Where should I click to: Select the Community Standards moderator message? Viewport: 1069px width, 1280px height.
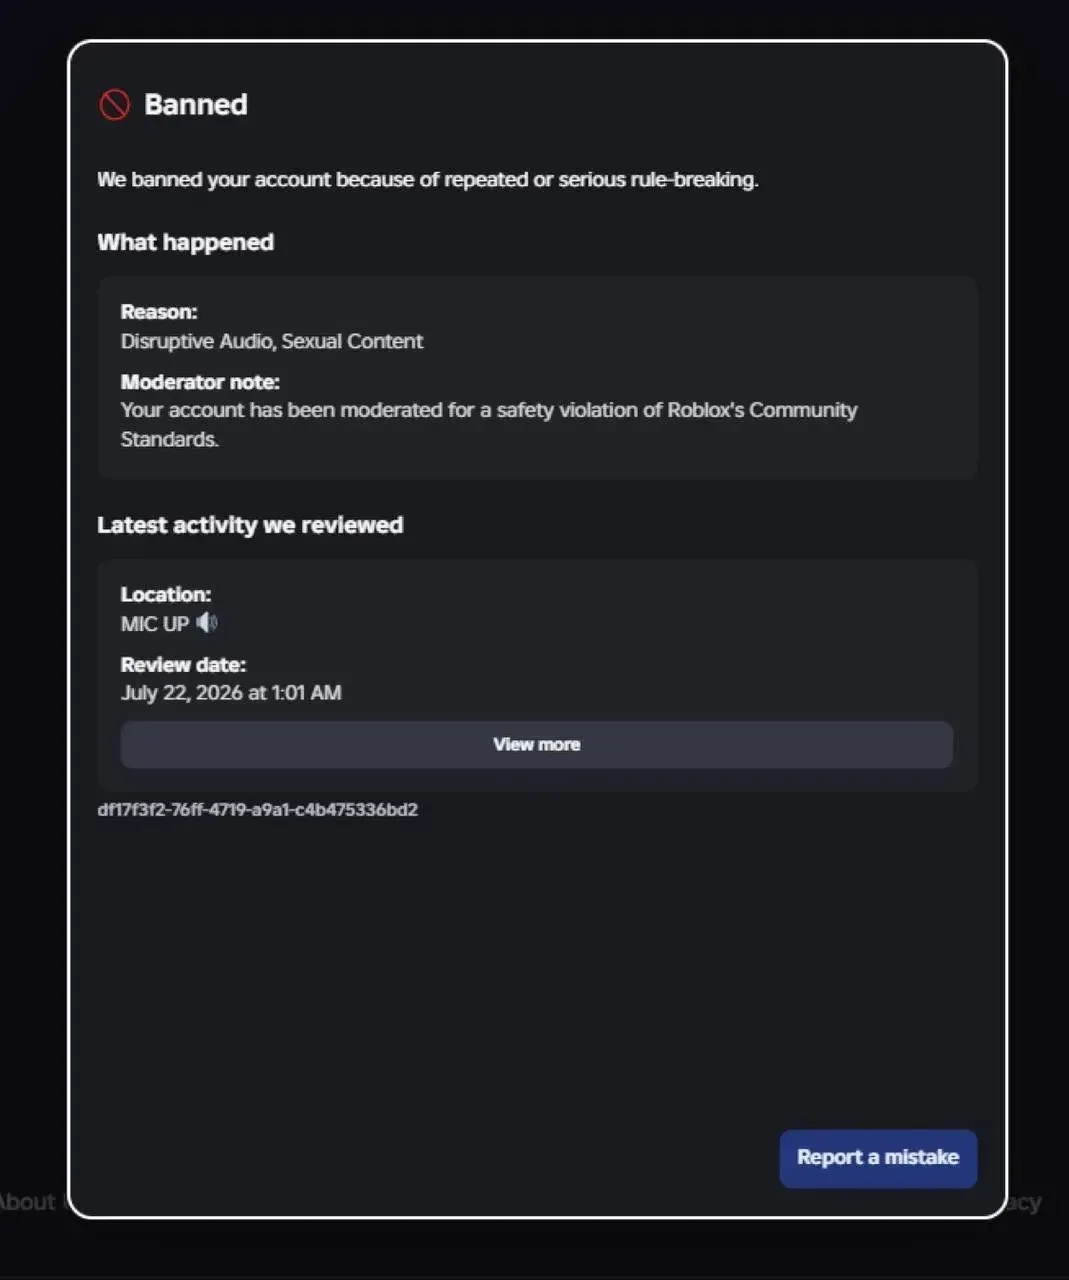click(489, 424)
